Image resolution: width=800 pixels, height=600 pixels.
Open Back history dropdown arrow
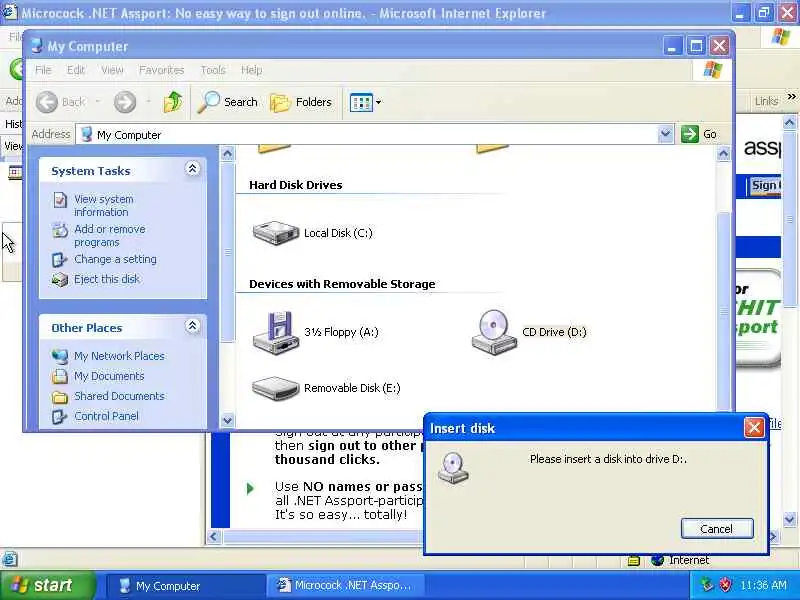(x=97, y=102)
